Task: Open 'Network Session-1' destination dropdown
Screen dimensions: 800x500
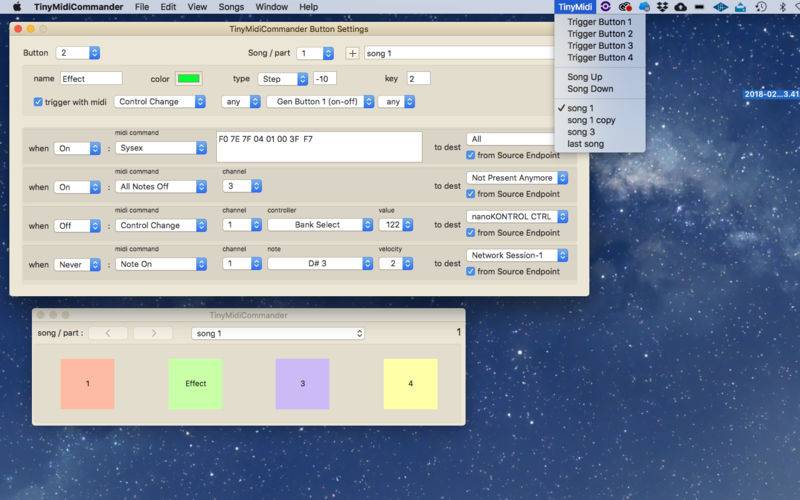Action: (517, 255)
